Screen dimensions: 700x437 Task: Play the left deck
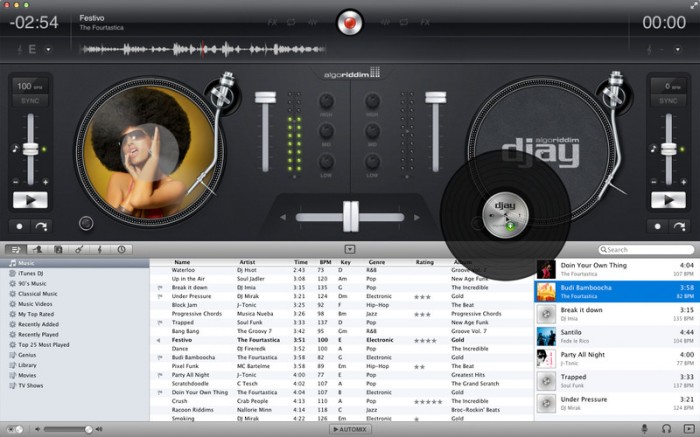(30, 200)
